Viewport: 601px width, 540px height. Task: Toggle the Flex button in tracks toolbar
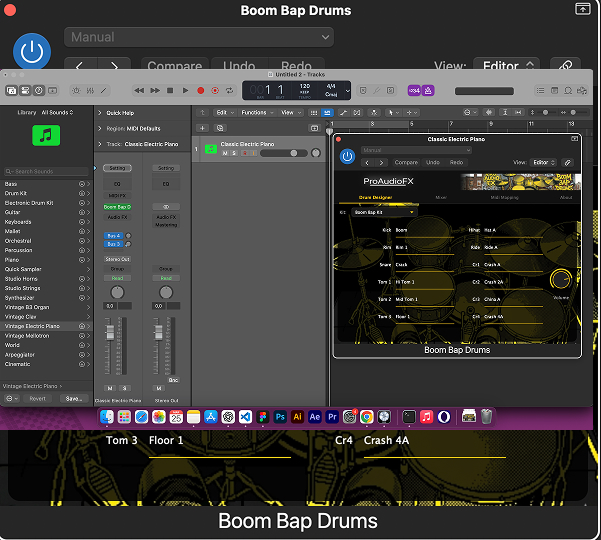357,113
